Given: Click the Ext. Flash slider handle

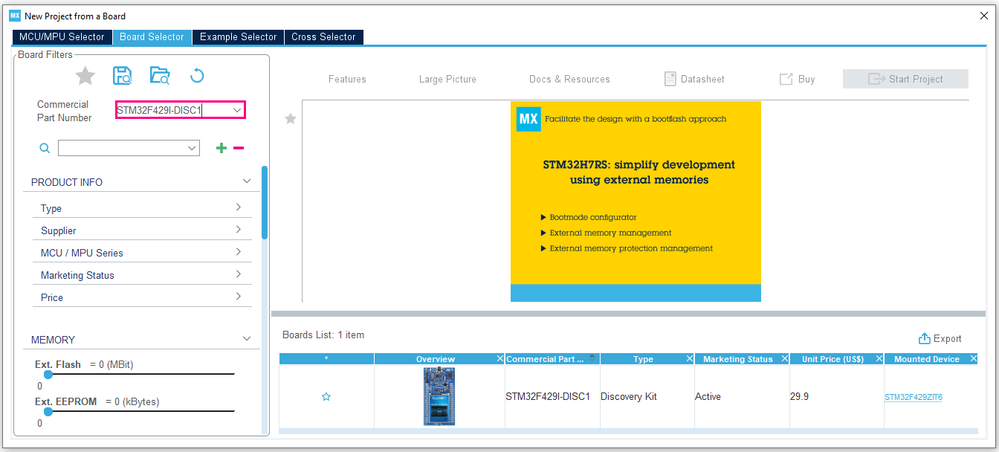Looking at the screenshot, I should click(x=48, y=375).
